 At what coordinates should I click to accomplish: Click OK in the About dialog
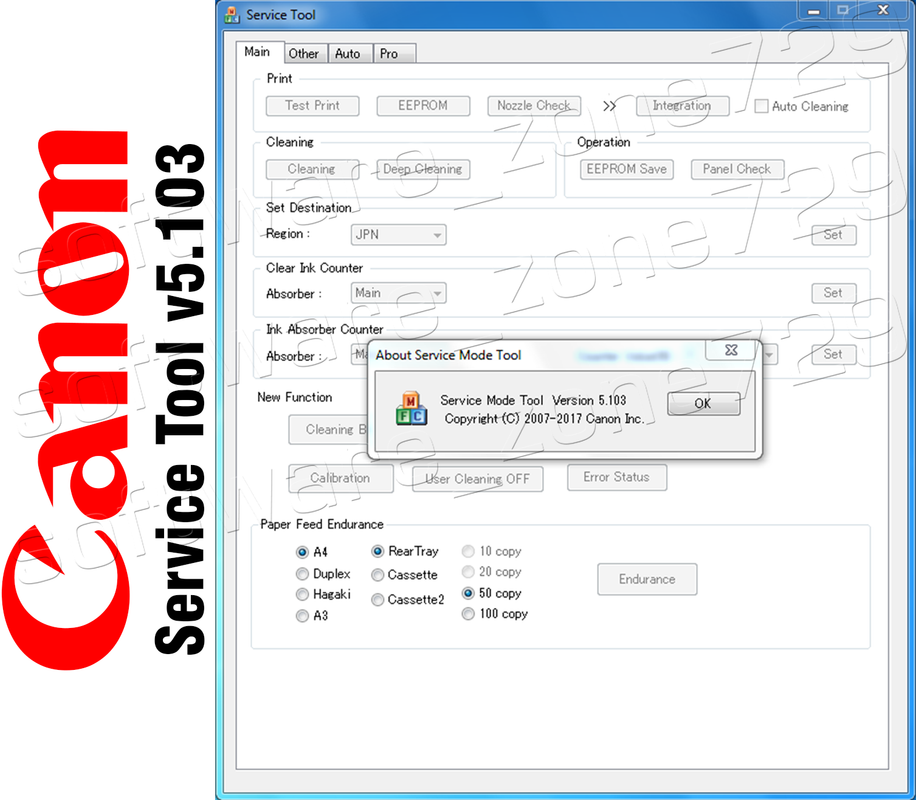coord(703,403)
